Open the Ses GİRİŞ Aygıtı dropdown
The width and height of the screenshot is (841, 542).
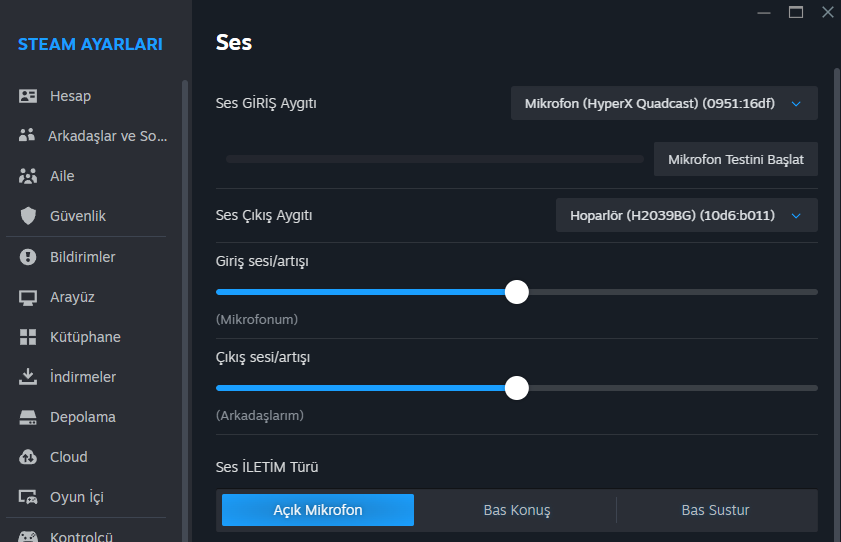[663, 103]
